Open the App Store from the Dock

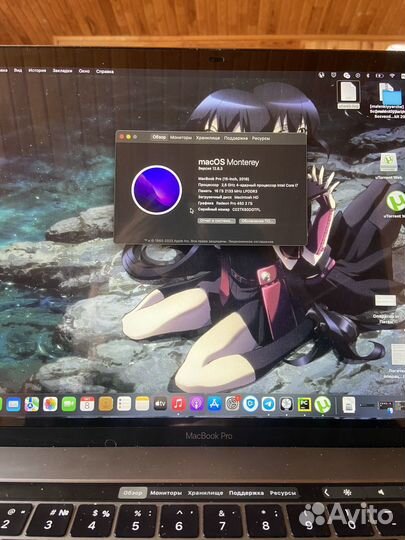215,404
